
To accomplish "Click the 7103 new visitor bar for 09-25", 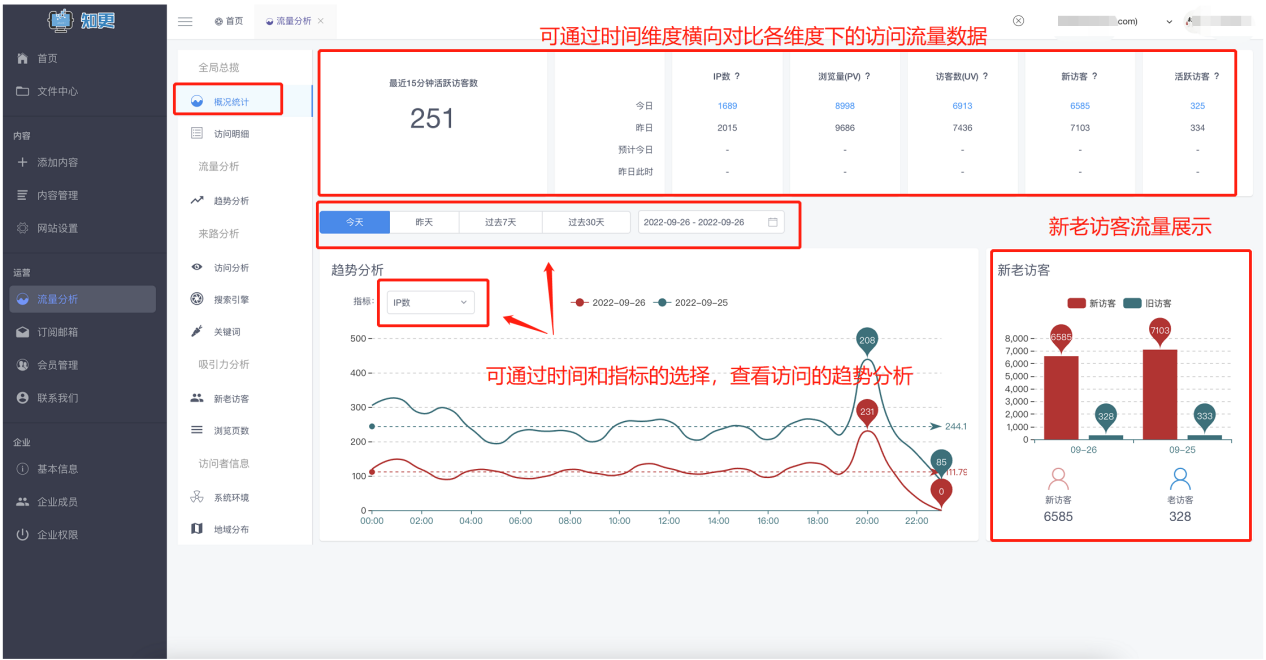I will tap(1160, 394).
